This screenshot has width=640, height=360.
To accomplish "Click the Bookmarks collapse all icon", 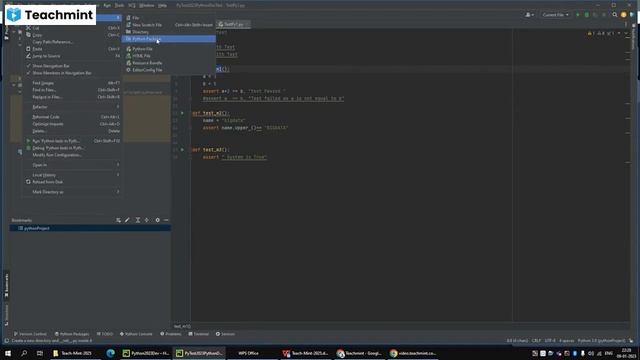I will [x=147, y=220].
